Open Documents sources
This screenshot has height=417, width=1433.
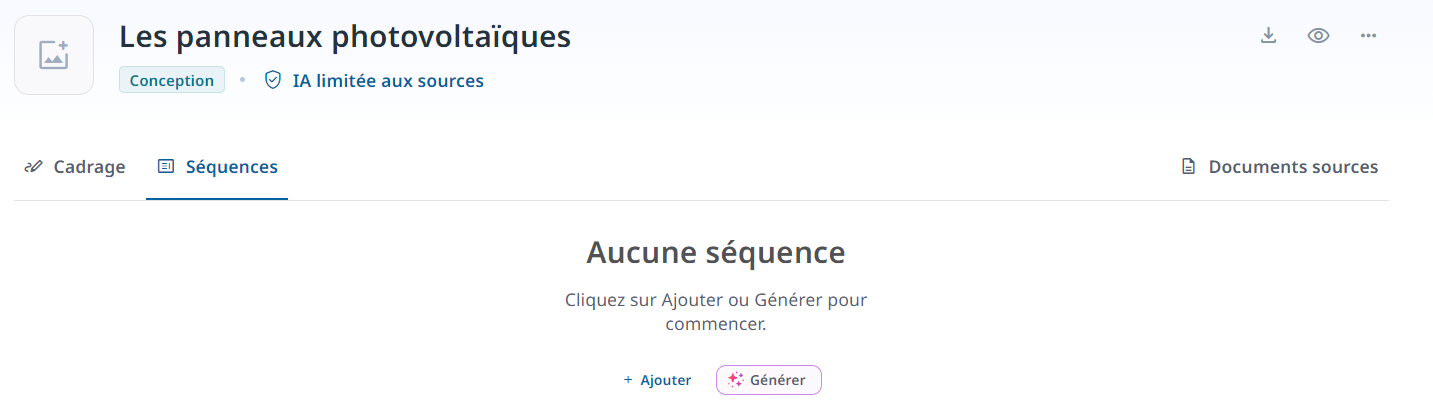coord(1280,167)
